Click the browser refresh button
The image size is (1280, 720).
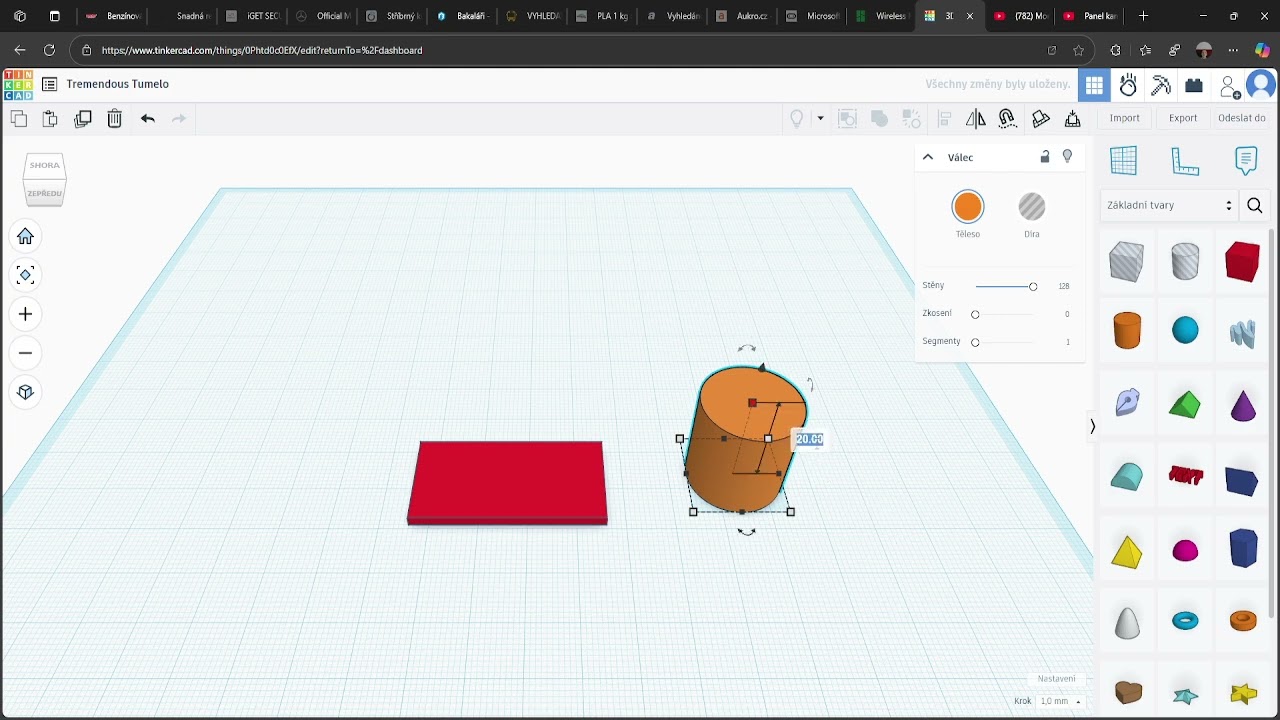tap(49, 50)
